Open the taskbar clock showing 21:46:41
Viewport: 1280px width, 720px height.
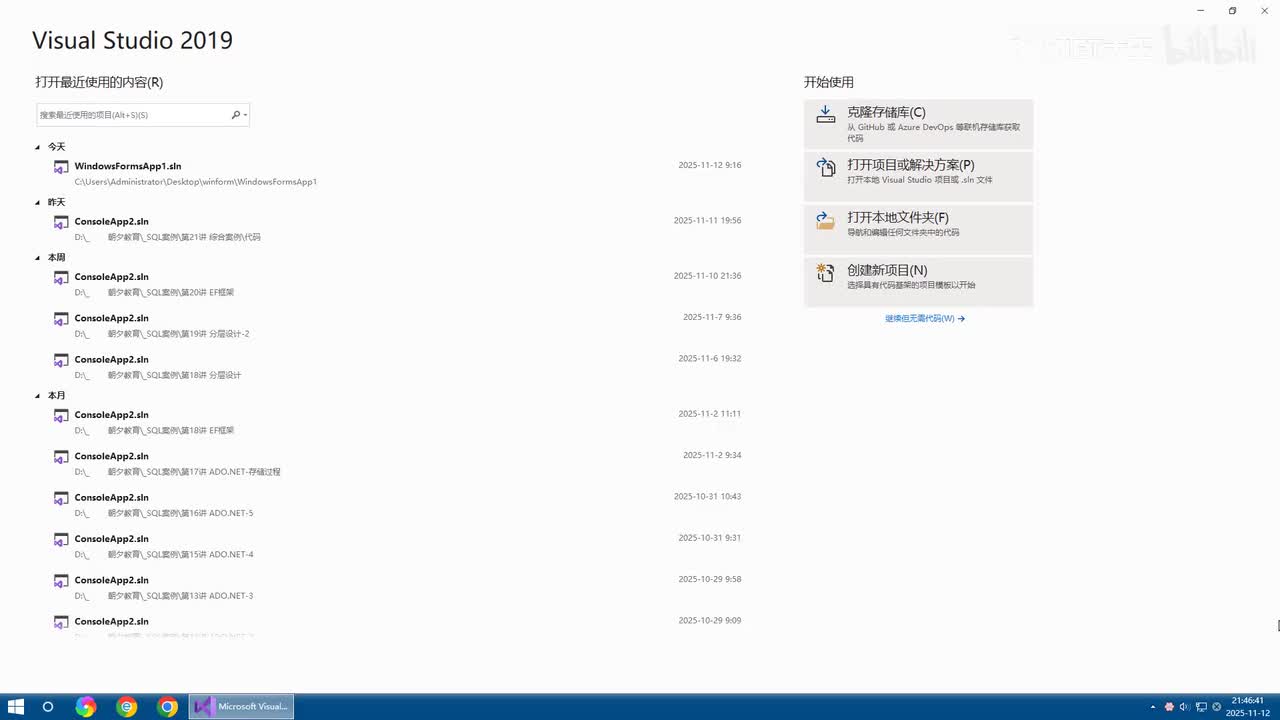[1248, 707]
